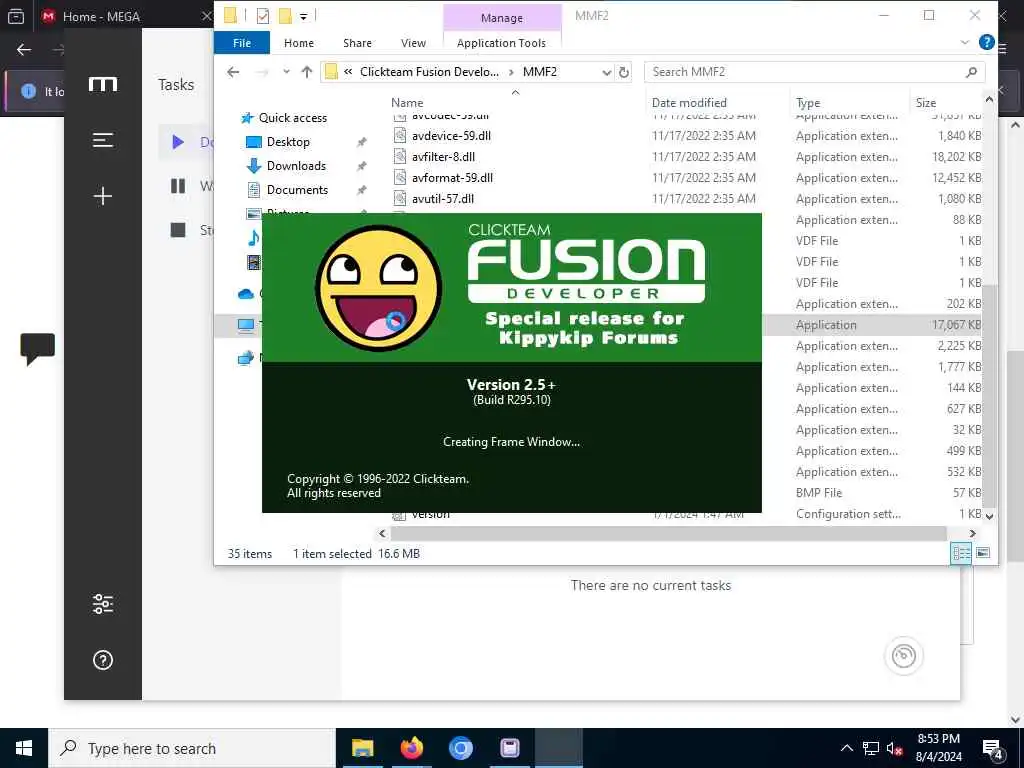Go up one folder level in Explorer
1024x768 pixels.
(306, 72)
